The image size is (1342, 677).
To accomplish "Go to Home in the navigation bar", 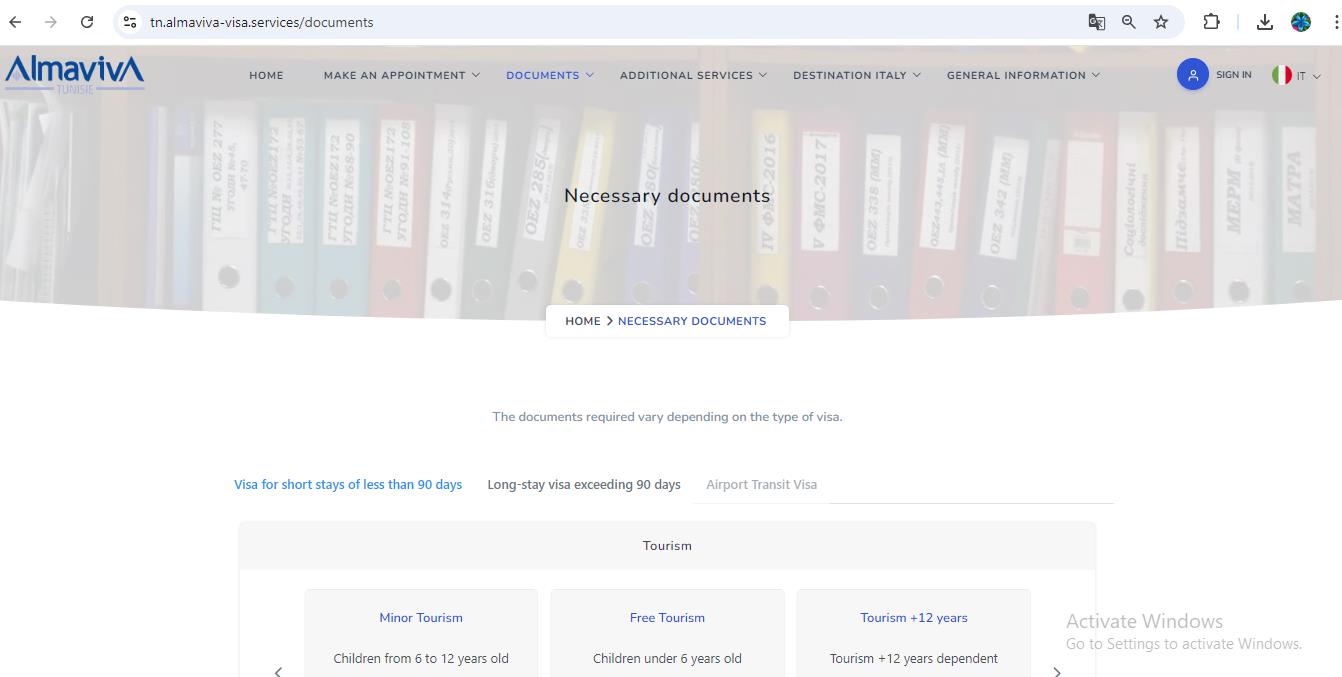I will click(266, 75).
